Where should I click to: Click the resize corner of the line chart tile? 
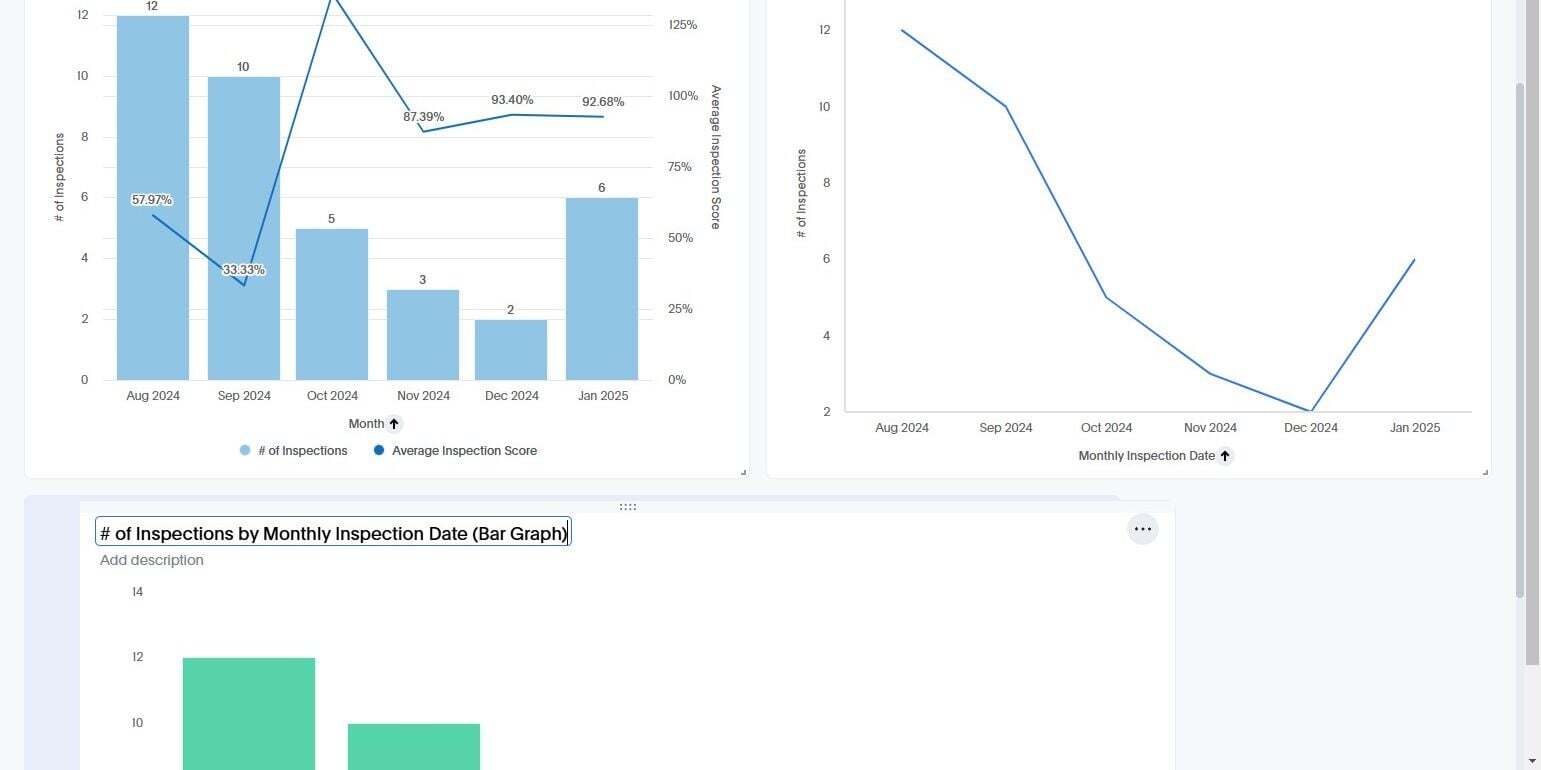tap(1485, 472)
